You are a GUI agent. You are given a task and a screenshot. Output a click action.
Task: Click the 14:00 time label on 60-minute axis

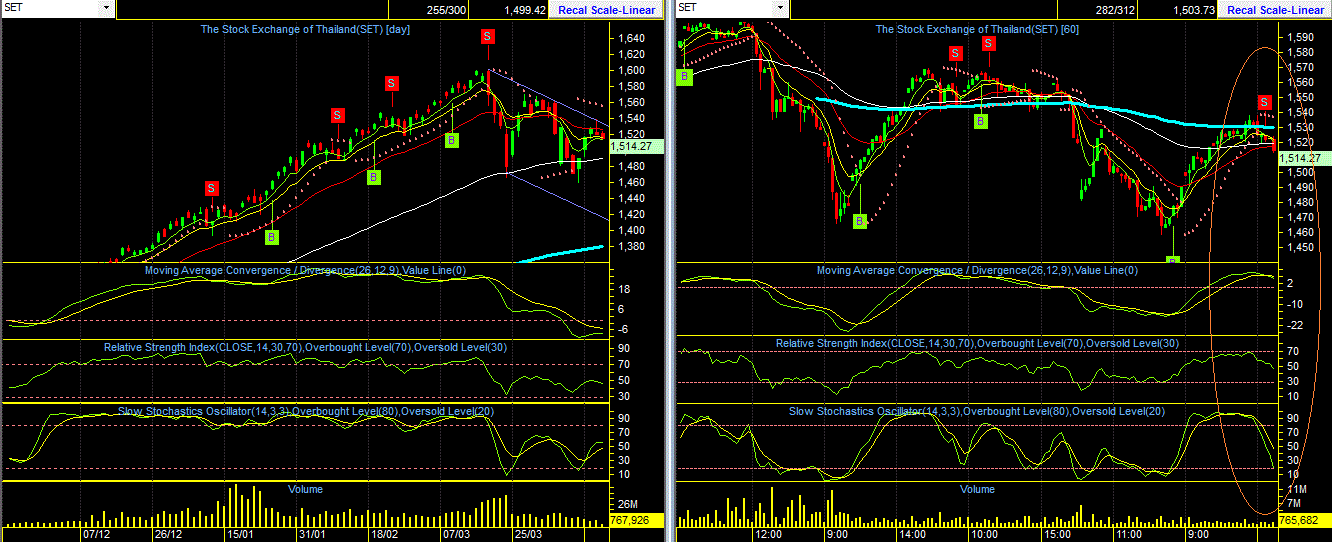tap(912, 535)
